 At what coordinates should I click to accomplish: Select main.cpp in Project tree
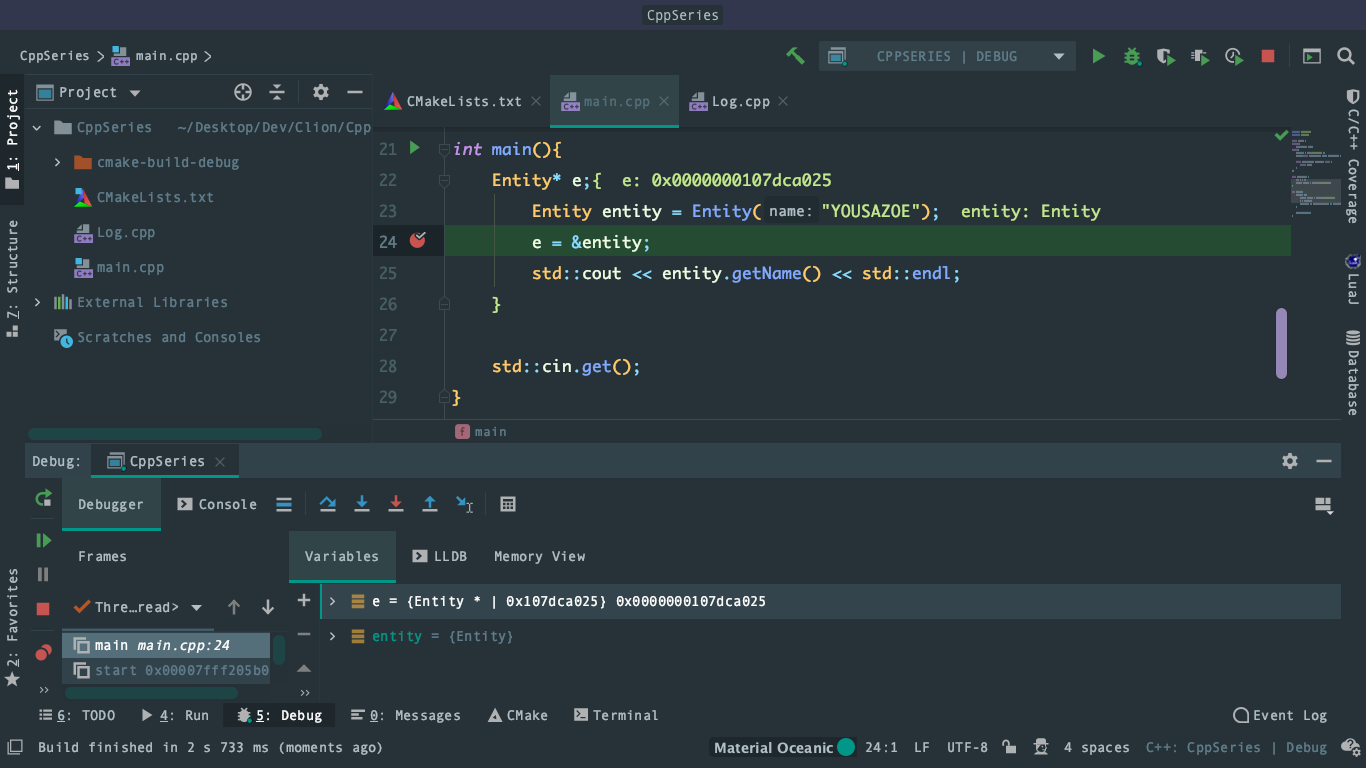pos(130,267)
